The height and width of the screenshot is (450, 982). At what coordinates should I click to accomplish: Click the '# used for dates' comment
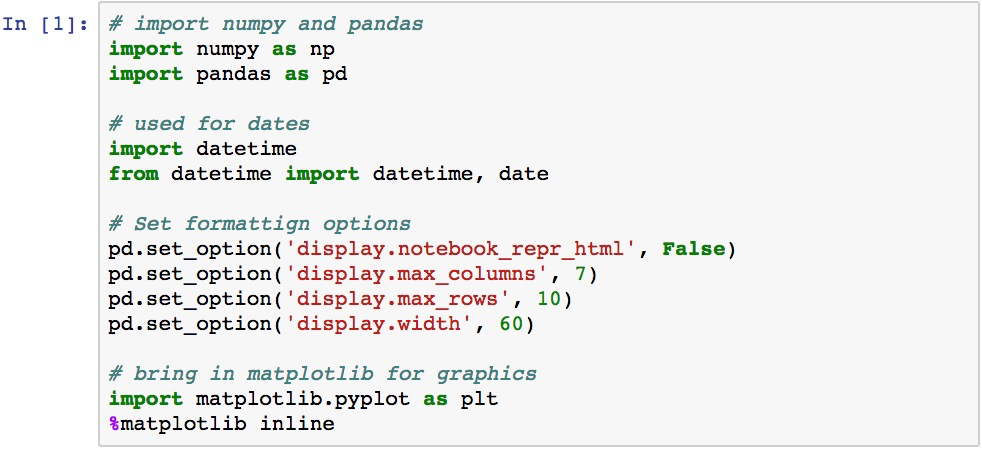(209, 124)
